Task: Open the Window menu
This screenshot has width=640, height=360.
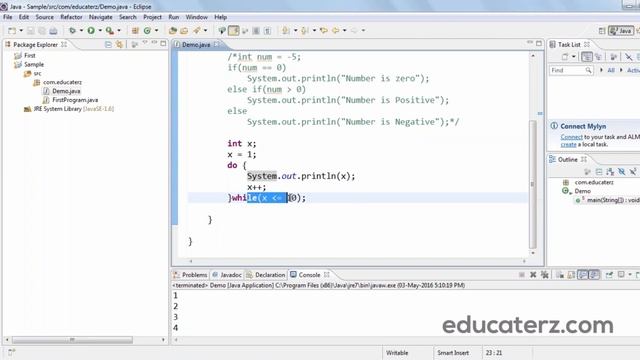Action: 196,17
